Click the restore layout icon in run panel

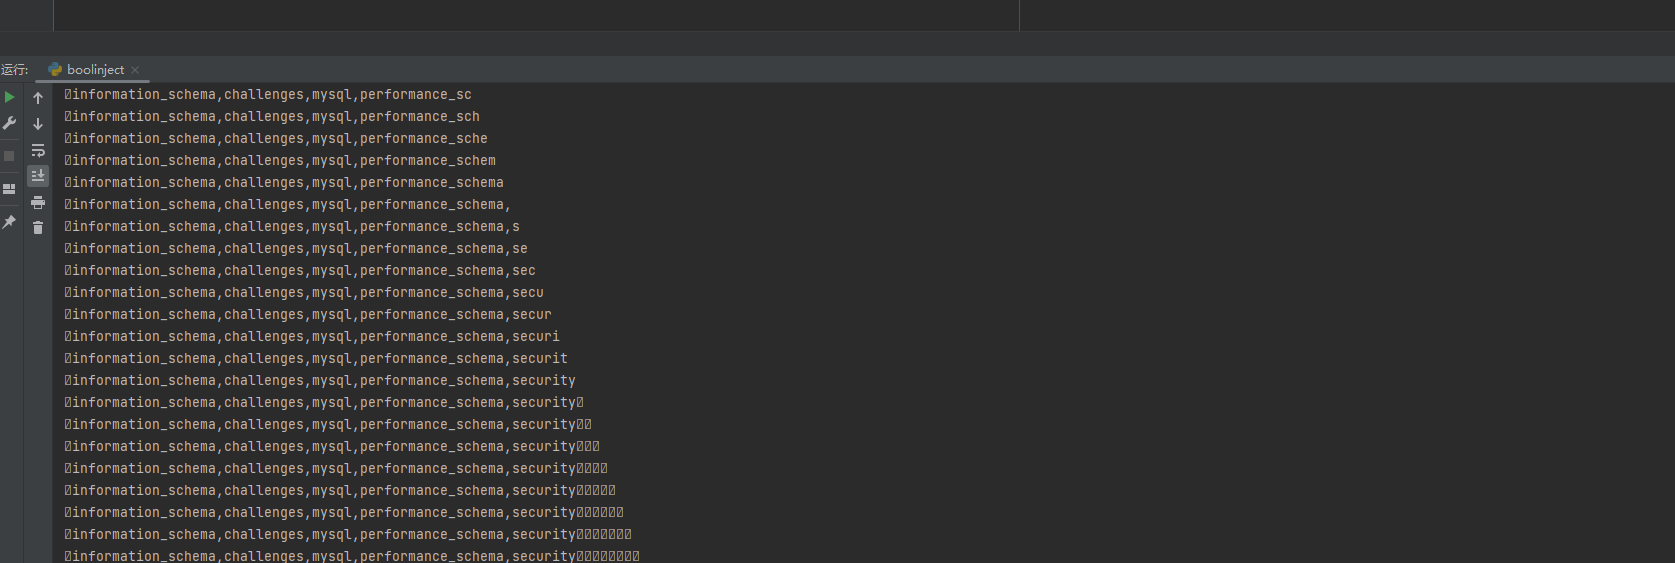point(9,189)
